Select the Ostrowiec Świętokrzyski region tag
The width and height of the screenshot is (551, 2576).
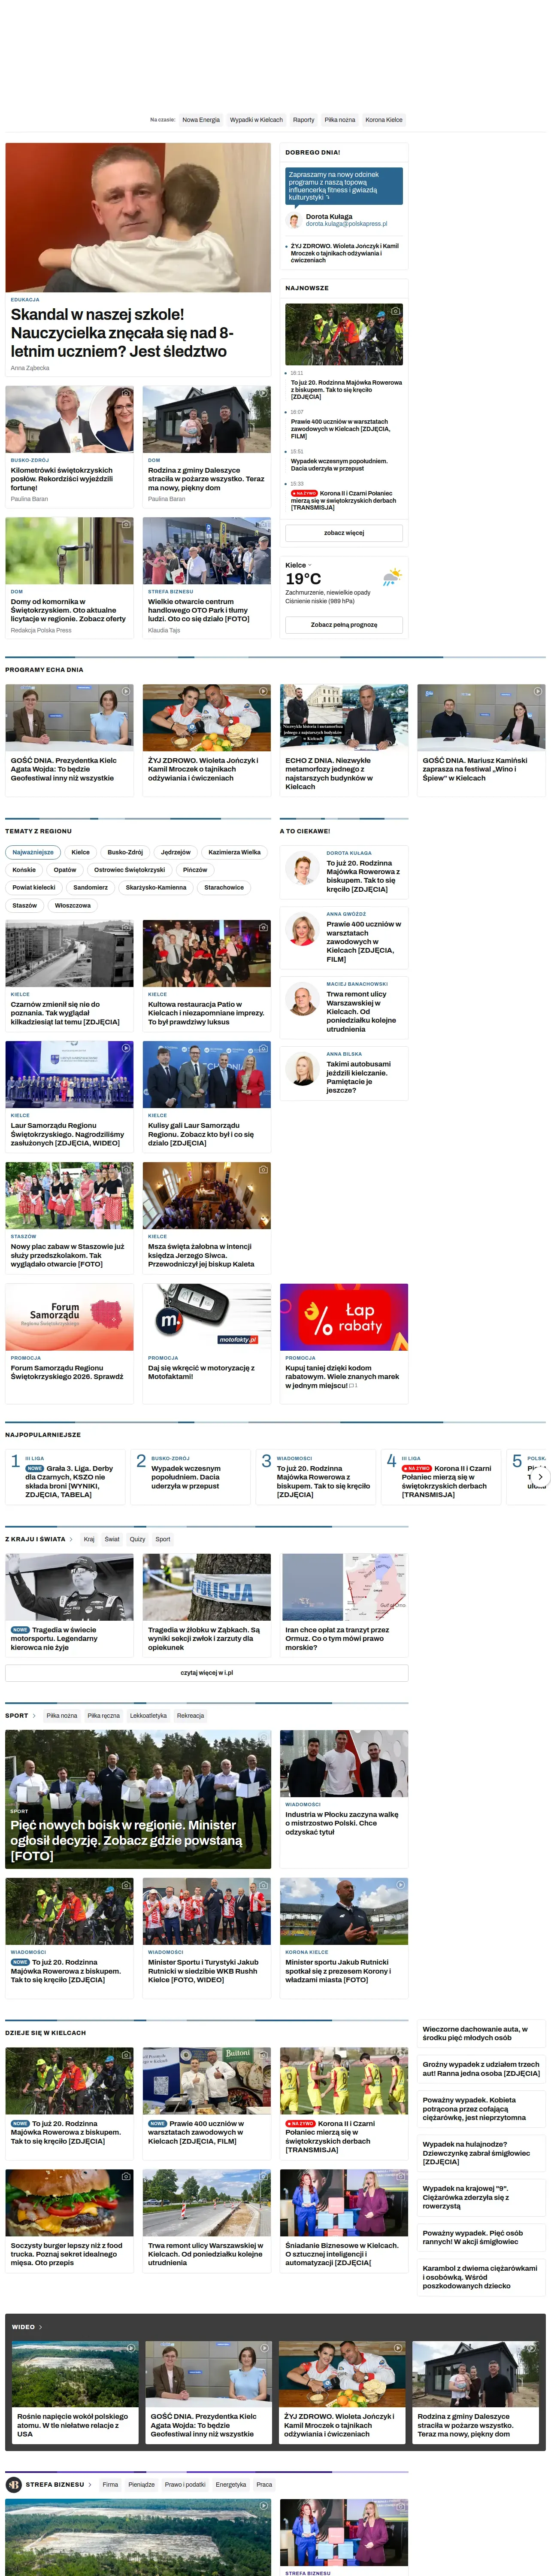tap(130, 870)
